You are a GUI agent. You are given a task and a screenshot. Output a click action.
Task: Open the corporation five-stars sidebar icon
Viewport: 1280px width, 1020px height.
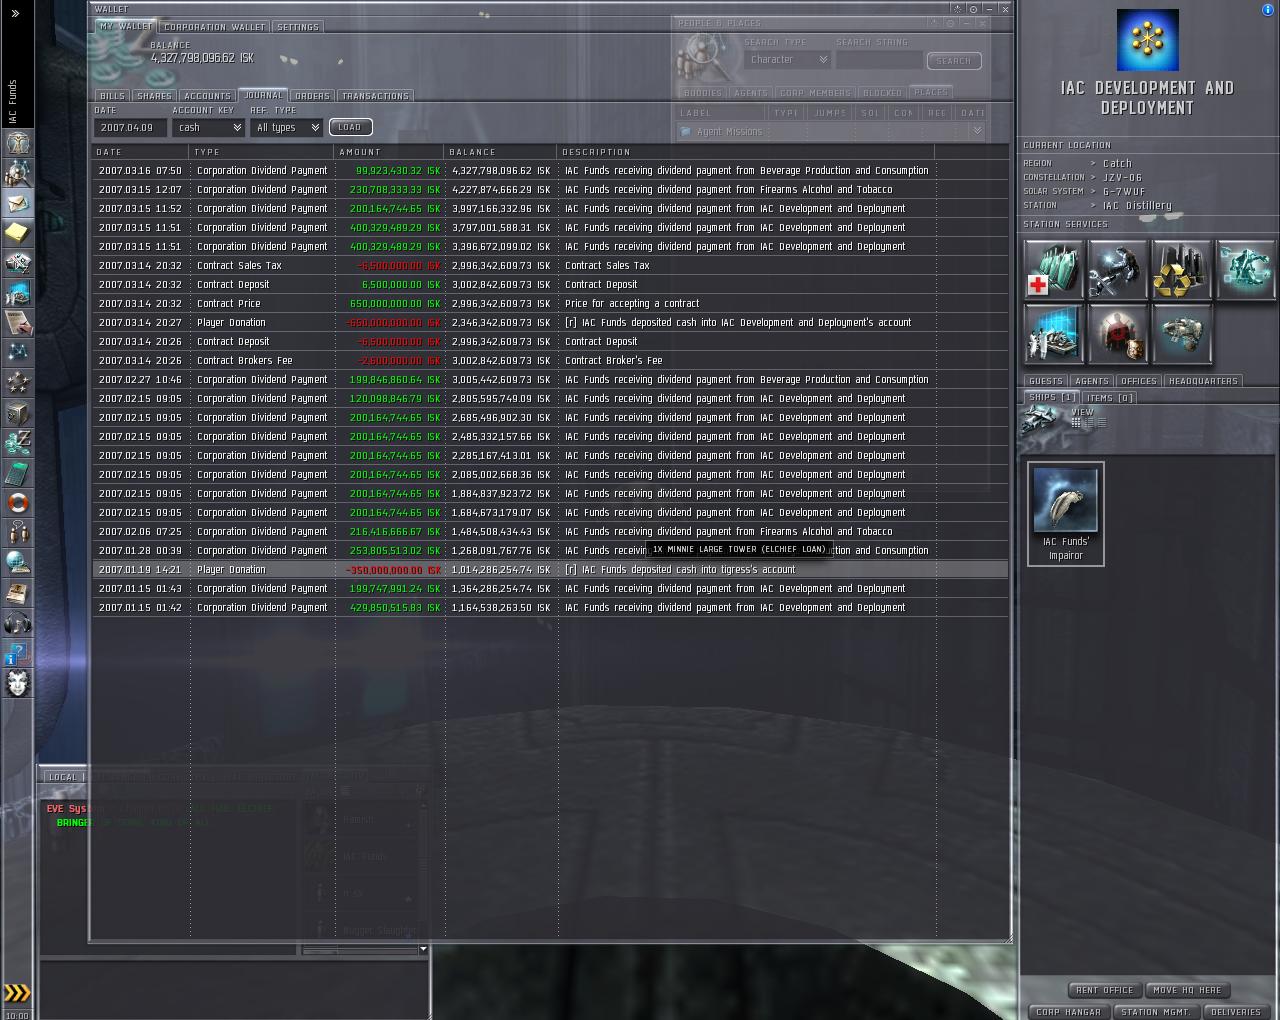[x=18, y=383]
